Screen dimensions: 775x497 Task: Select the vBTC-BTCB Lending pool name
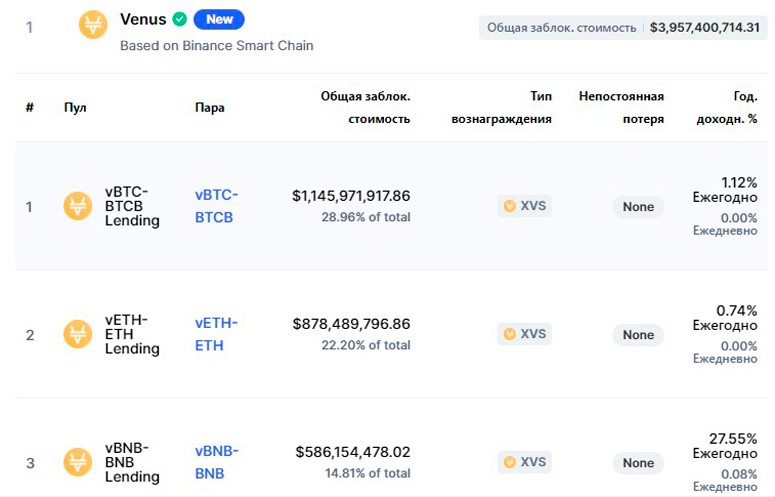tap(132, 206)
